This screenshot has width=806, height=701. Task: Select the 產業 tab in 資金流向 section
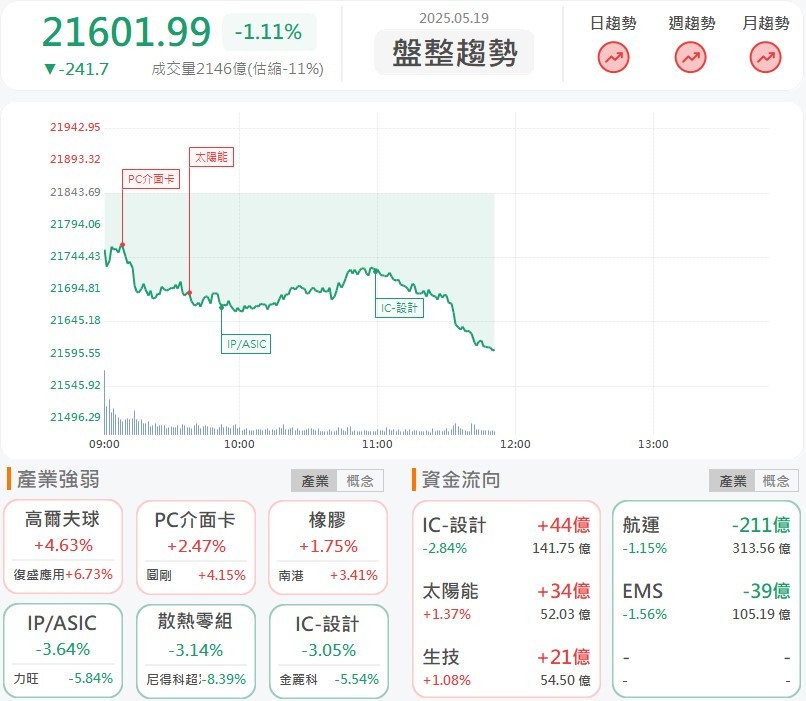(x=732, y=481)
